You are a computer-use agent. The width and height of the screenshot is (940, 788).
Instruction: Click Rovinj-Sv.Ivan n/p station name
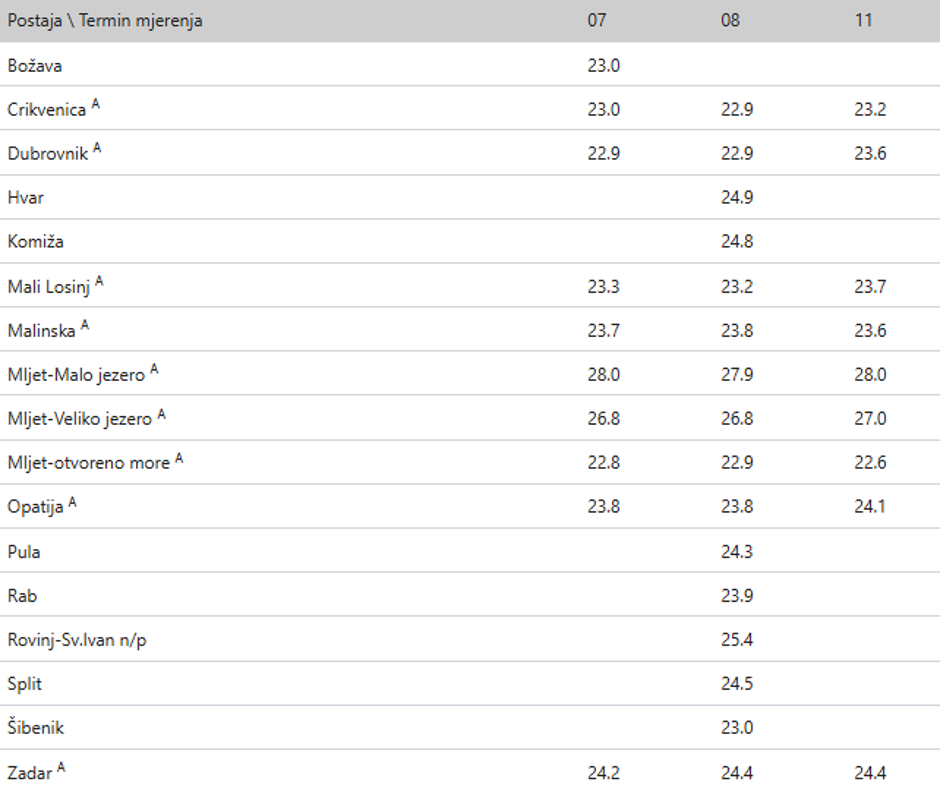coord(77,640)
